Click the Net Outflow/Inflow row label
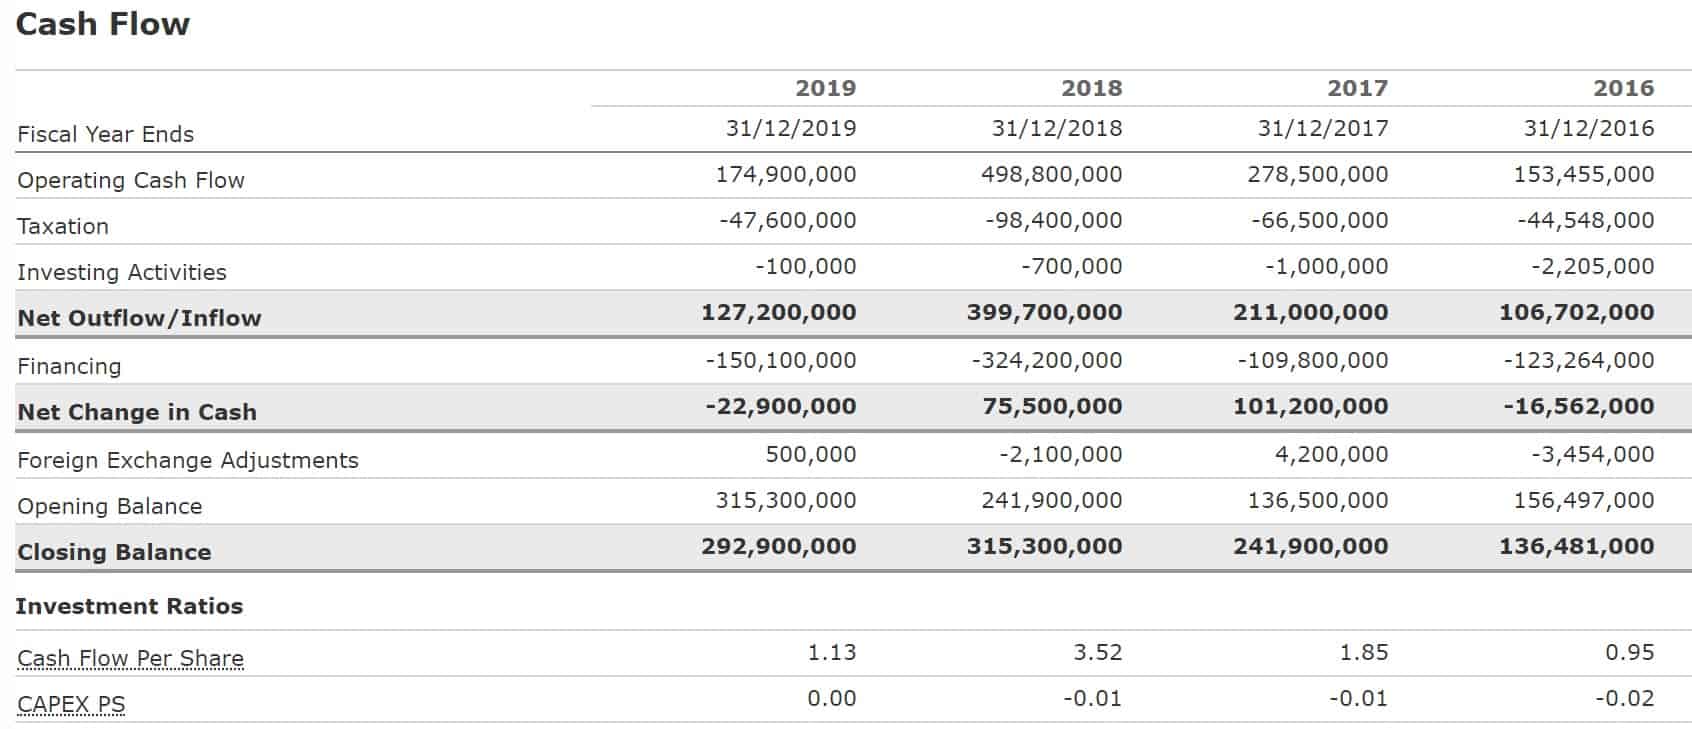 [140, 318]
